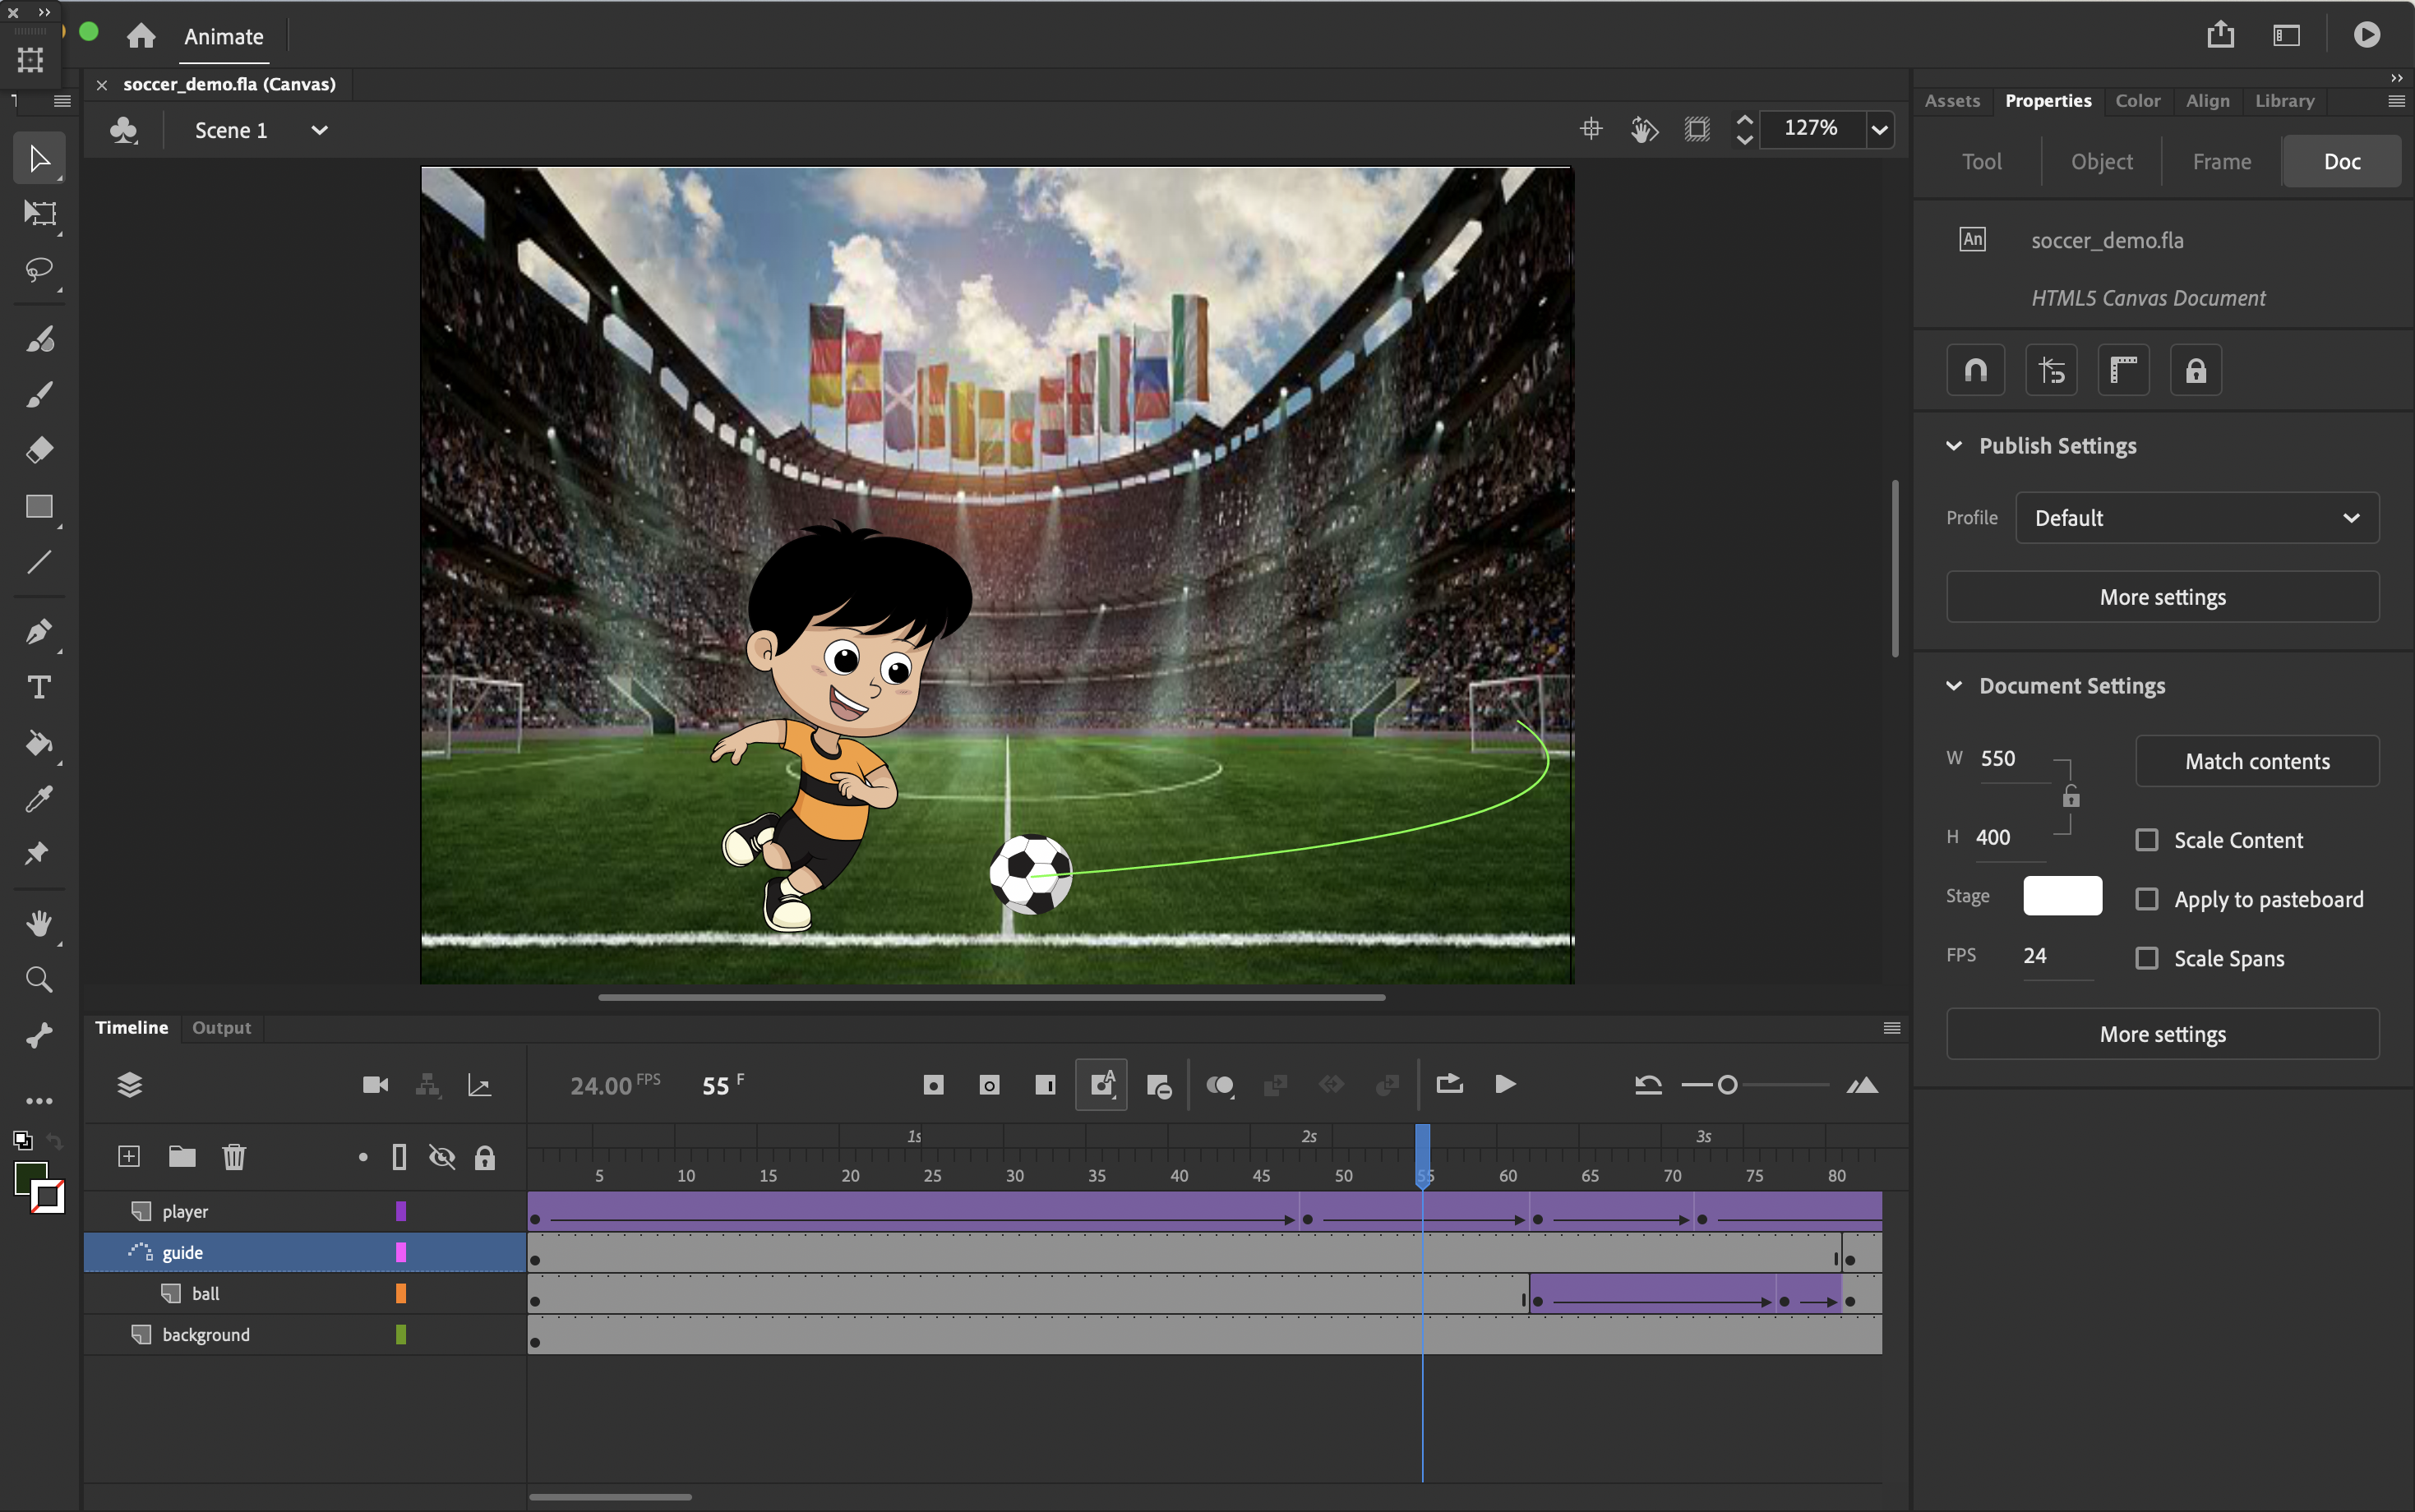2415x1512 pixels.
Task: Select the Paint Bucket tool
Action: (x=39, y=743)
